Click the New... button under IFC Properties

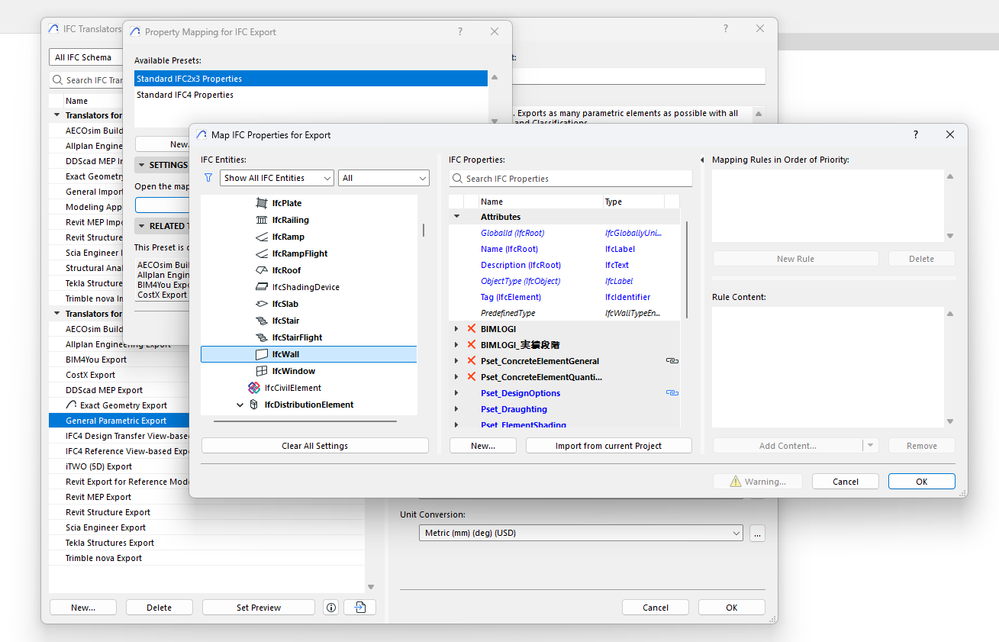(483, 445)
